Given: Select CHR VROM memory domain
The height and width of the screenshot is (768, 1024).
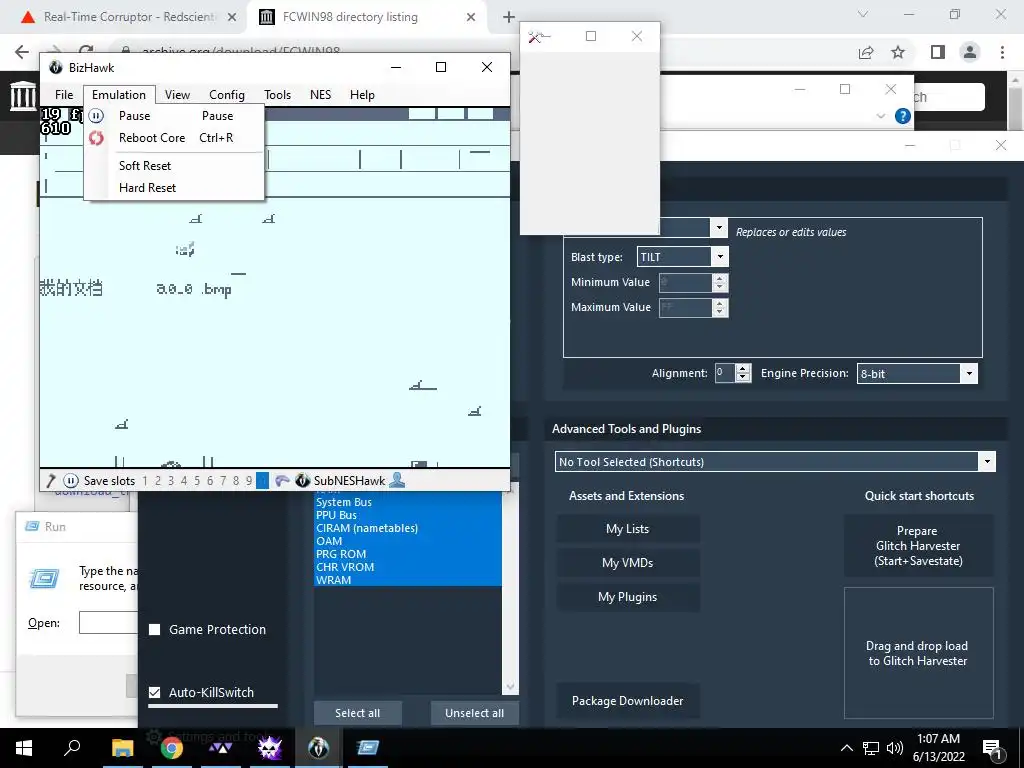Looking at the screenshot, I should (x=408, y=567).
